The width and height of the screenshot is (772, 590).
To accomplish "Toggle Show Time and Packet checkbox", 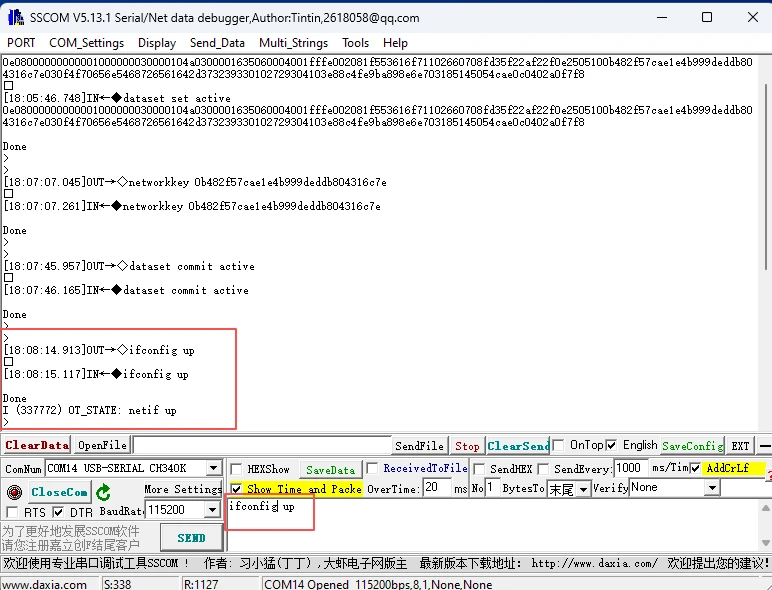I will click(236, 489).
